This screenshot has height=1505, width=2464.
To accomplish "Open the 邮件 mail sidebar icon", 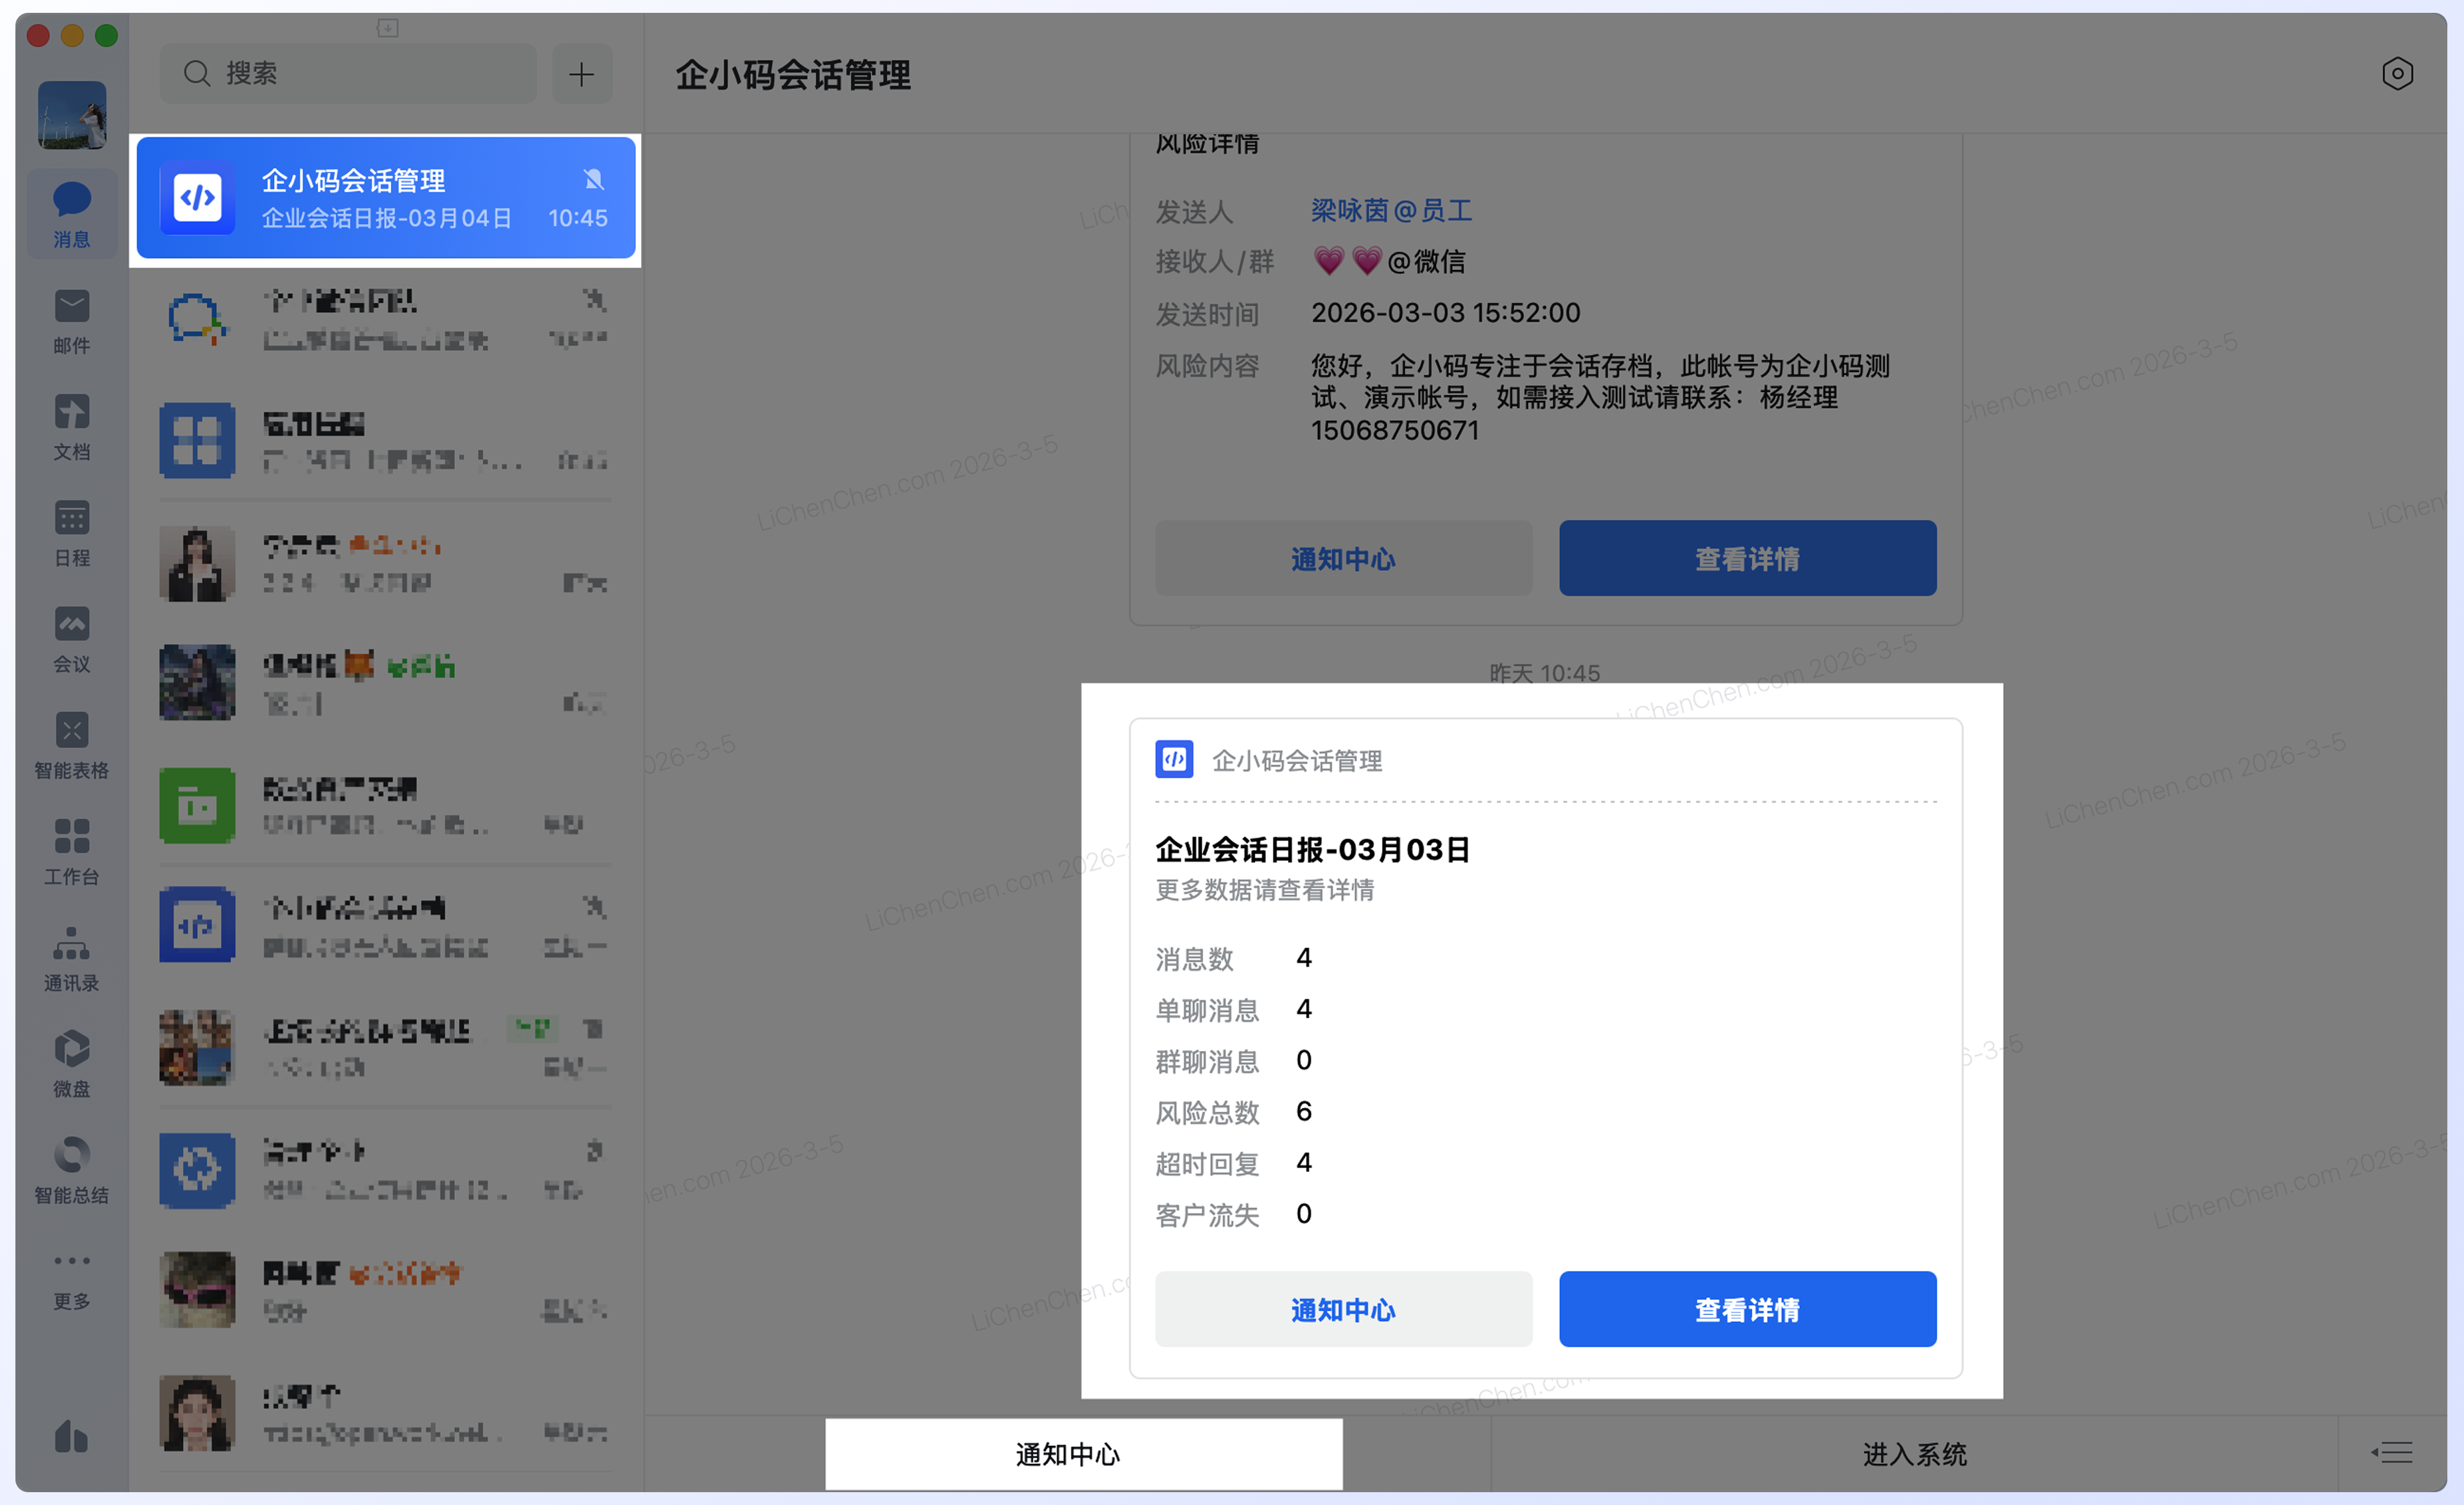I will tap(71, 321).
